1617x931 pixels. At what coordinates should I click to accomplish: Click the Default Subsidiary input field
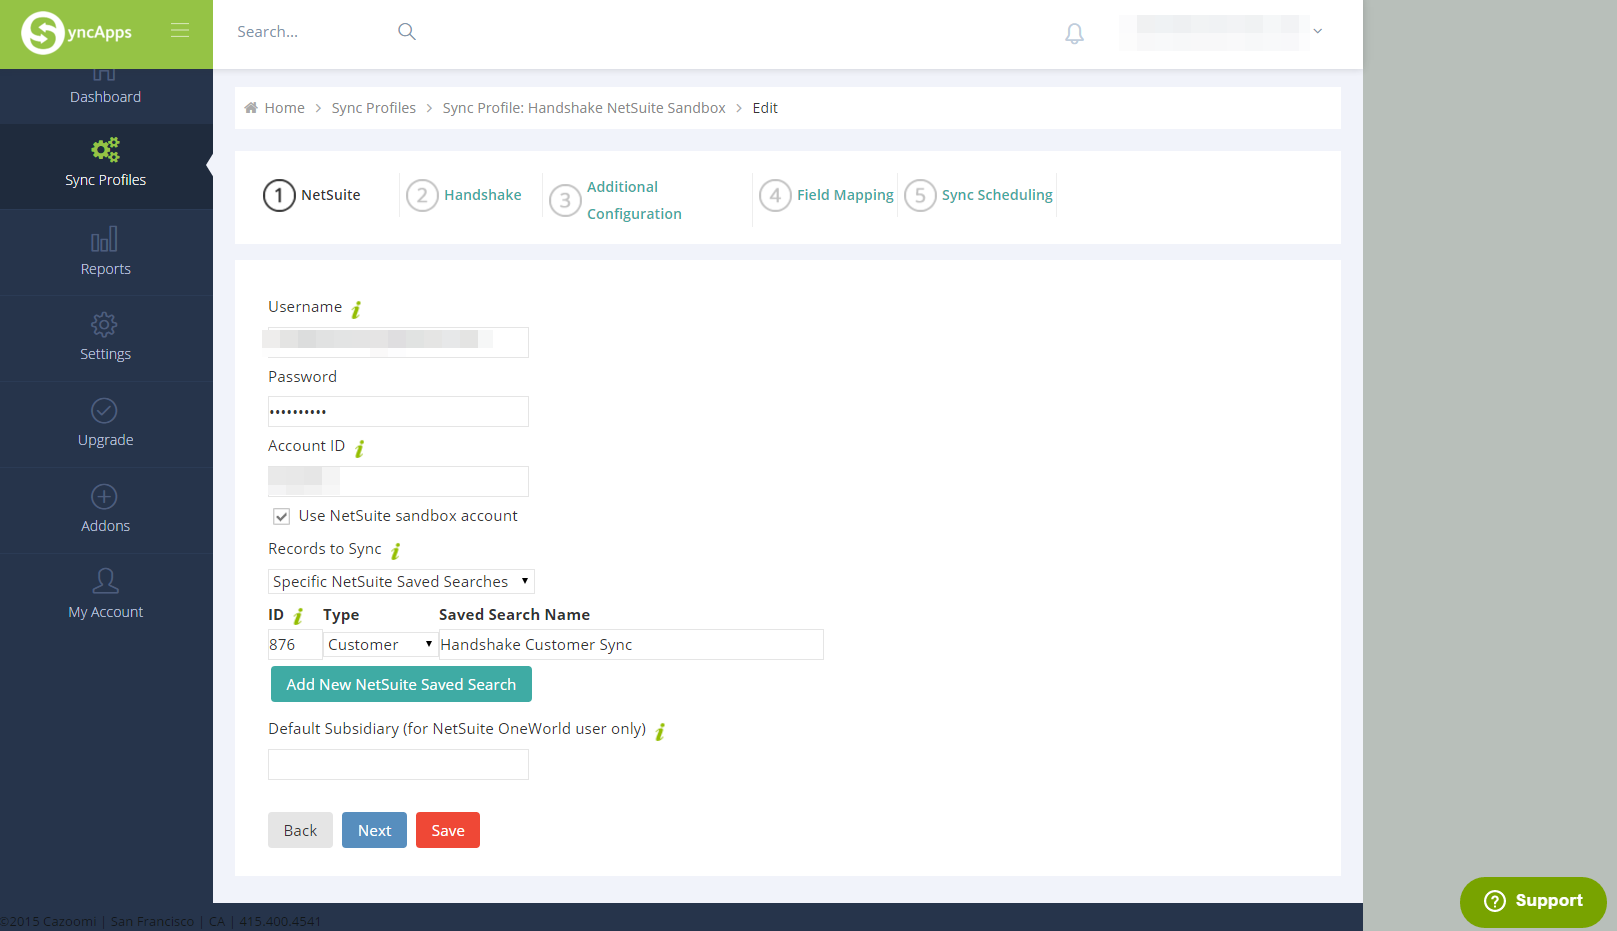pyautogui.click(x=398, y=765)
